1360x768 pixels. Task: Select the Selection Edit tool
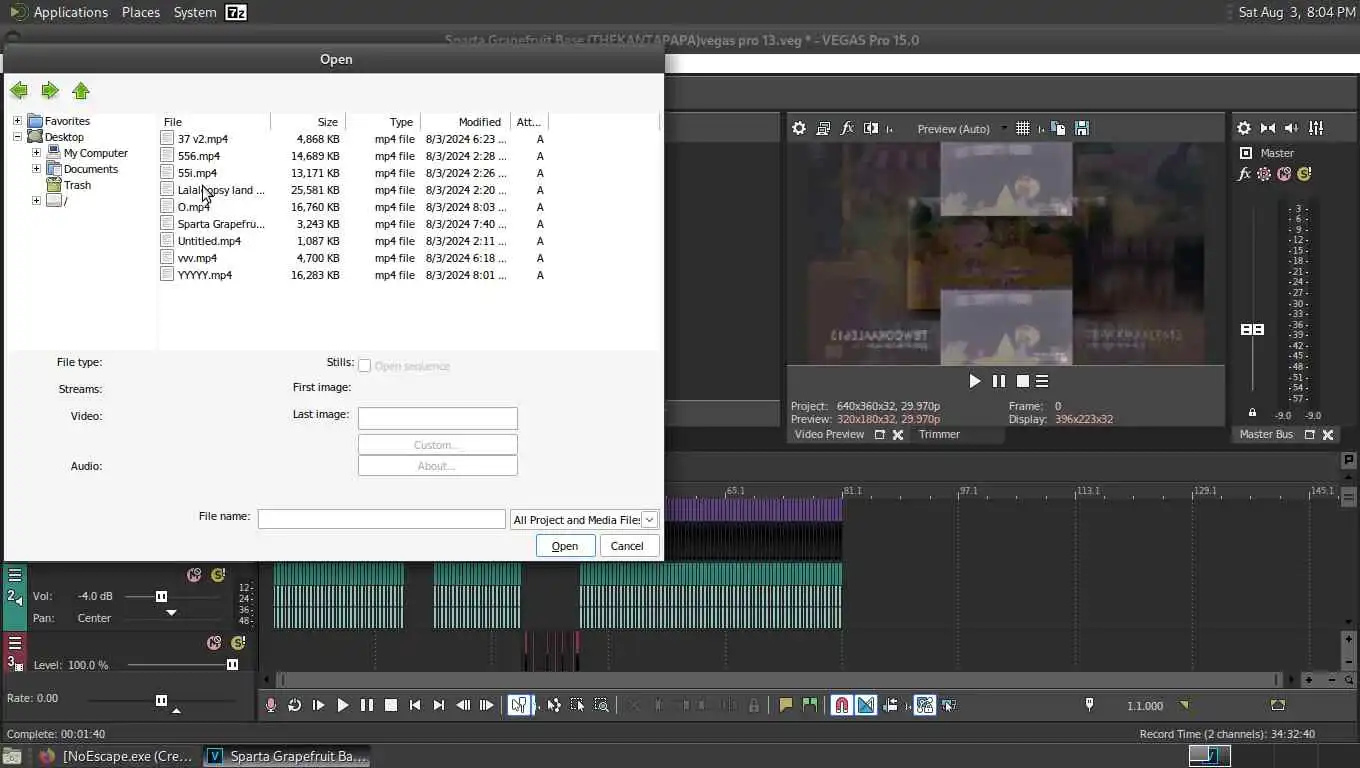point(577,705)
